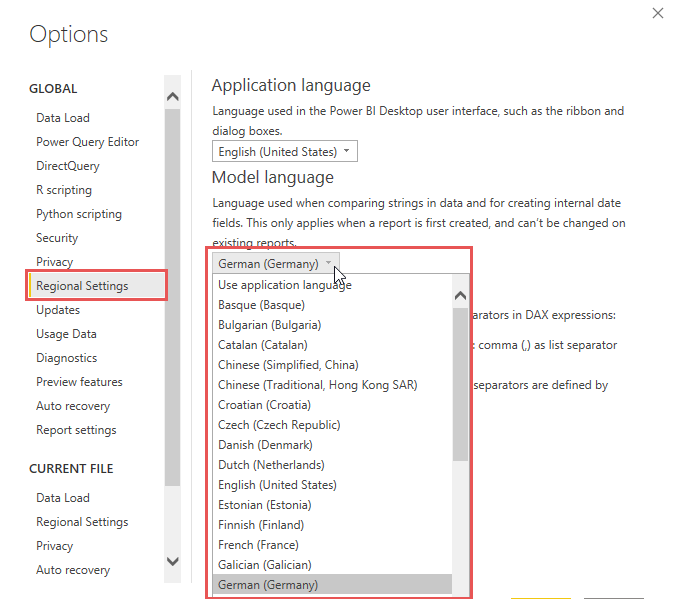Open Report settings page
This screenshot has width=673, height=599.
pyautogui.click(x=76, y=430)
